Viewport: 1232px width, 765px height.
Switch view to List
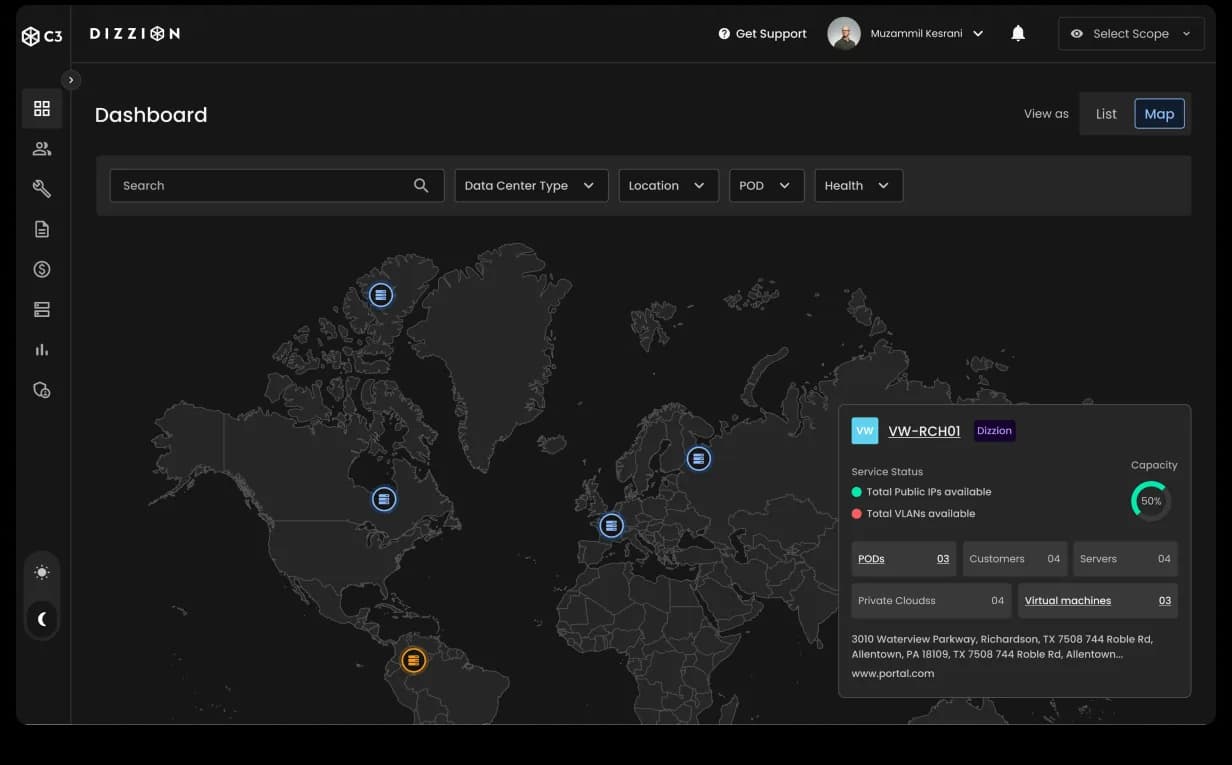pyautogui.click(x=1106, y=114)
